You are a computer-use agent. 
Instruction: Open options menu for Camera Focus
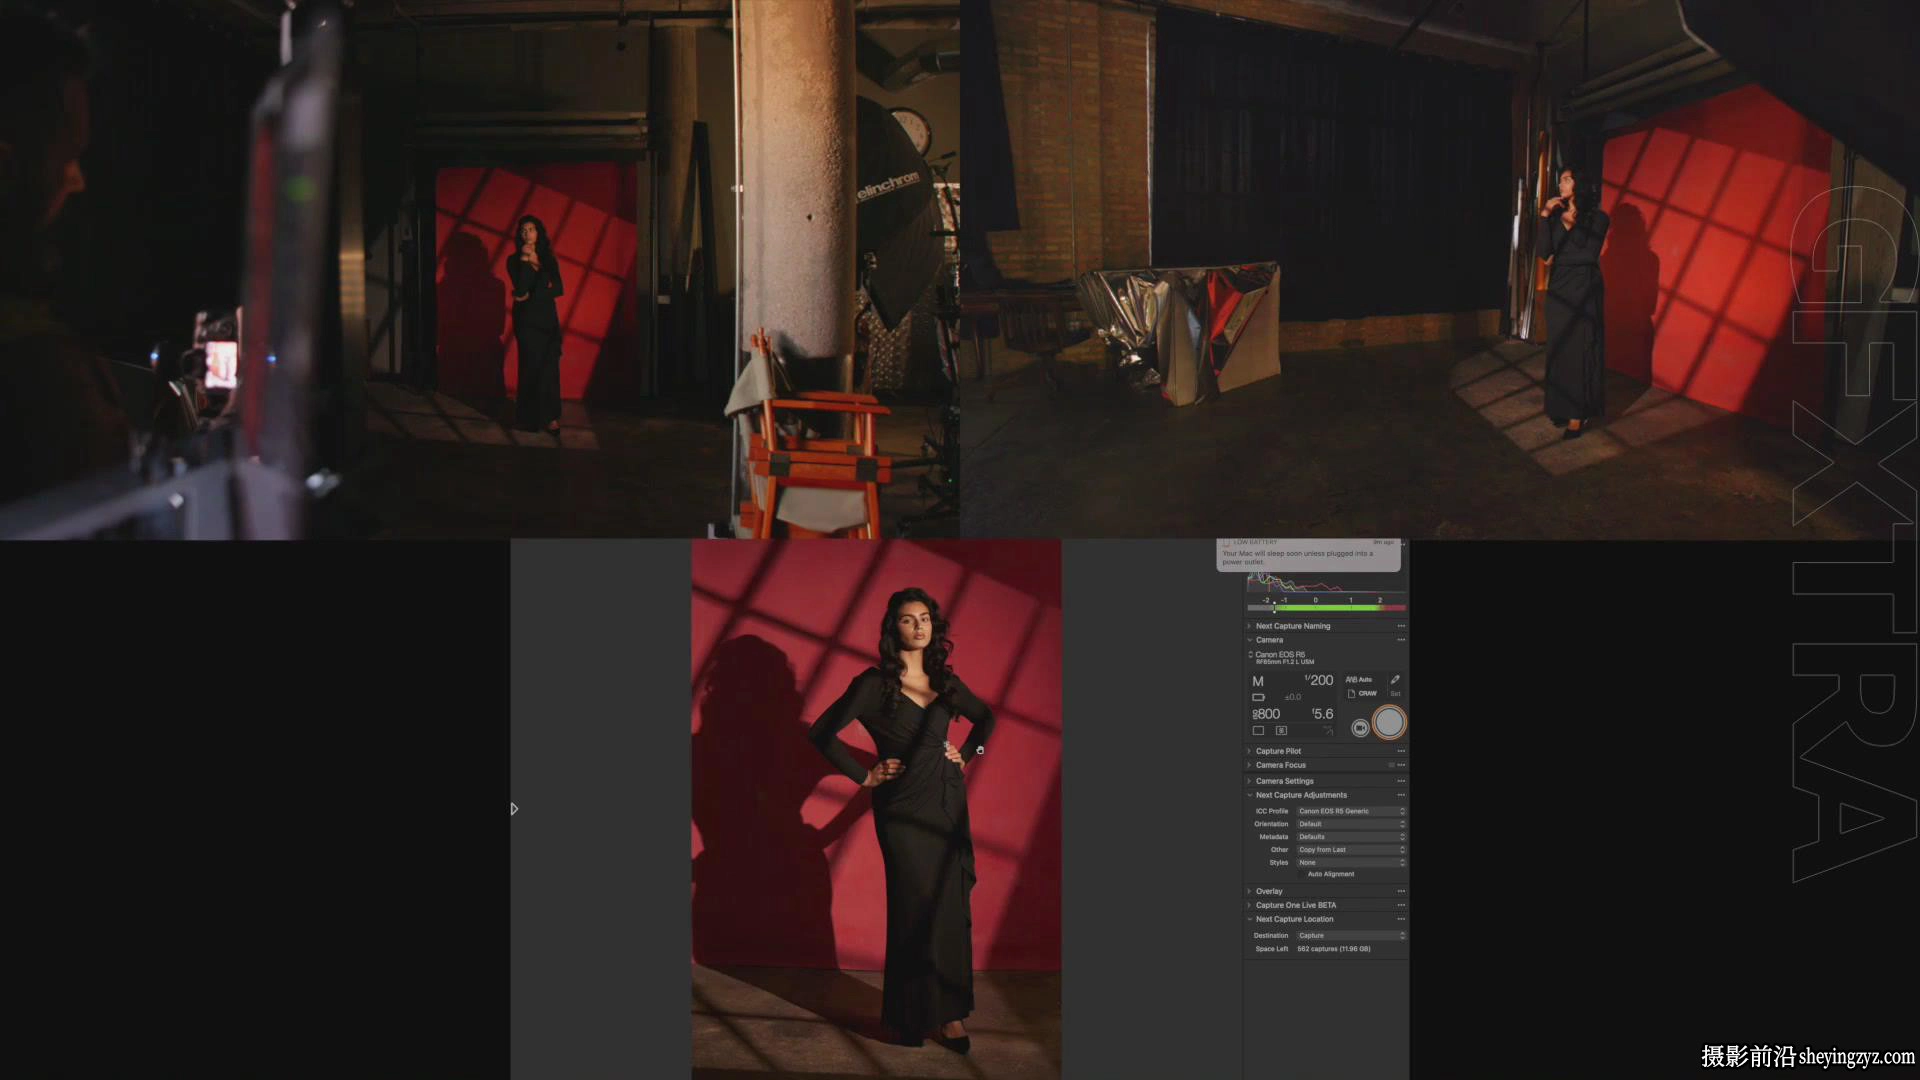click(x=1401, y=765)
